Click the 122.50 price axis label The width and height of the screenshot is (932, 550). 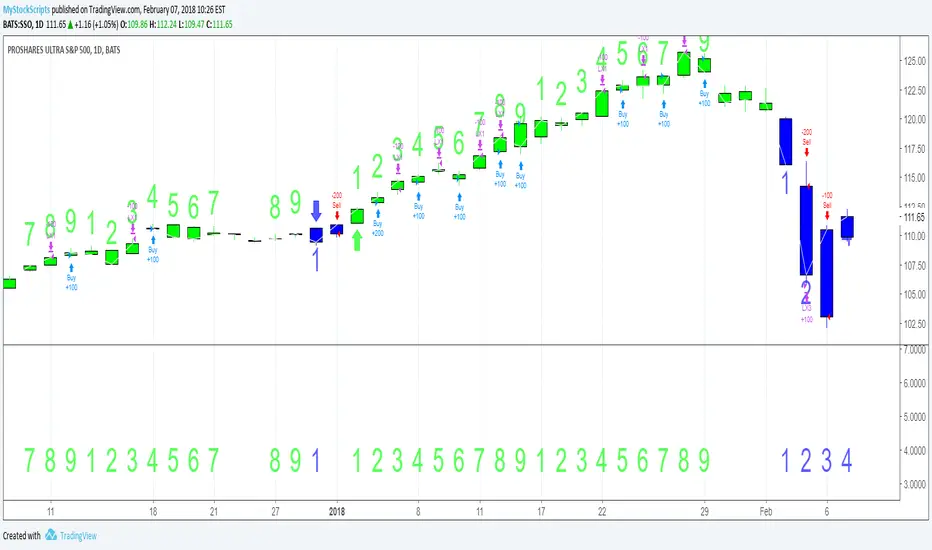click(x=914, y=90)
